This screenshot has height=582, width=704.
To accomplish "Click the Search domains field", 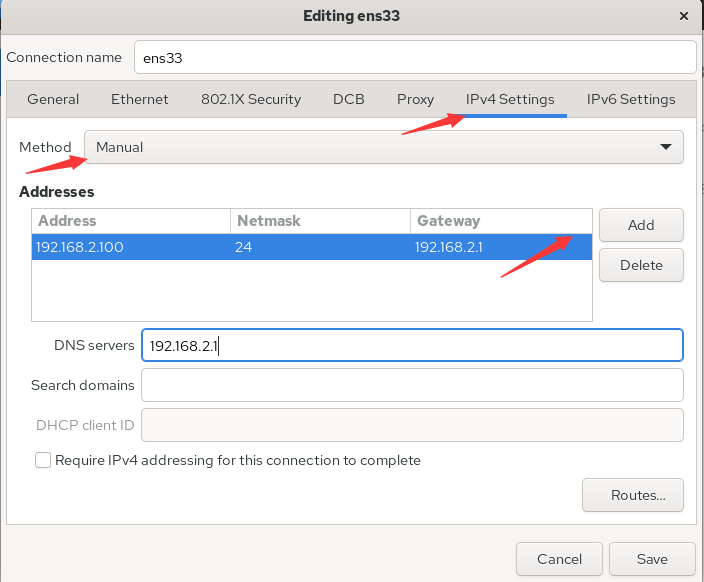I will pos(412,385).
